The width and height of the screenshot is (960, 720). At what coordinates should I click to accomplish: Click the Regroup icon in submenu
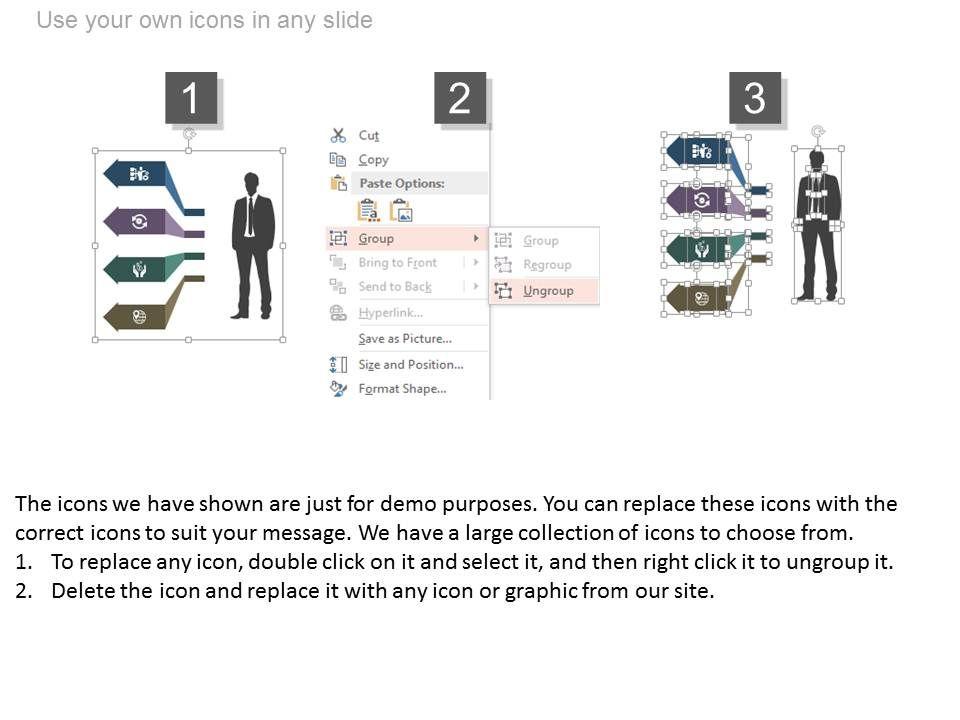pos(503,264)
